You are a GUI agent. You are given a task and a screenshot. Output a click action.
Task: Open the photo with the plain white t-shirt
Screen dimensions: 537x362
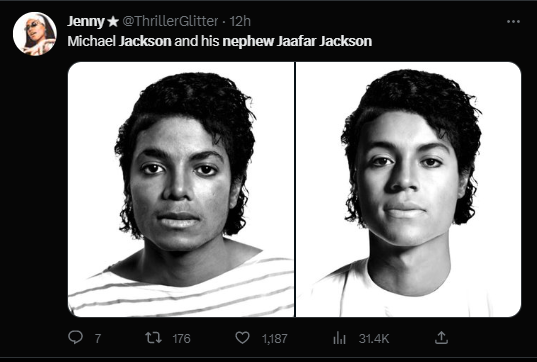point(408,189)
